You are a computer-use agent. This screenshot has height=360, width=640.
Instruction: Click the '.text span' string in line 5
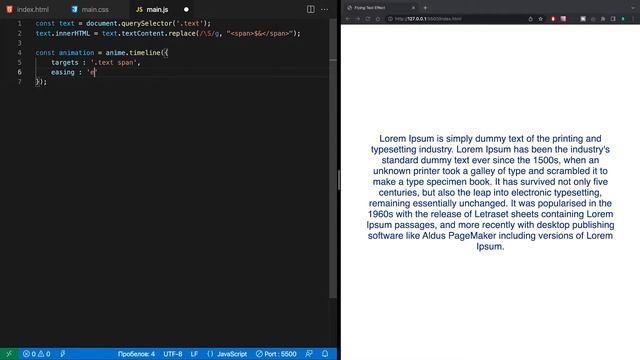113,62
